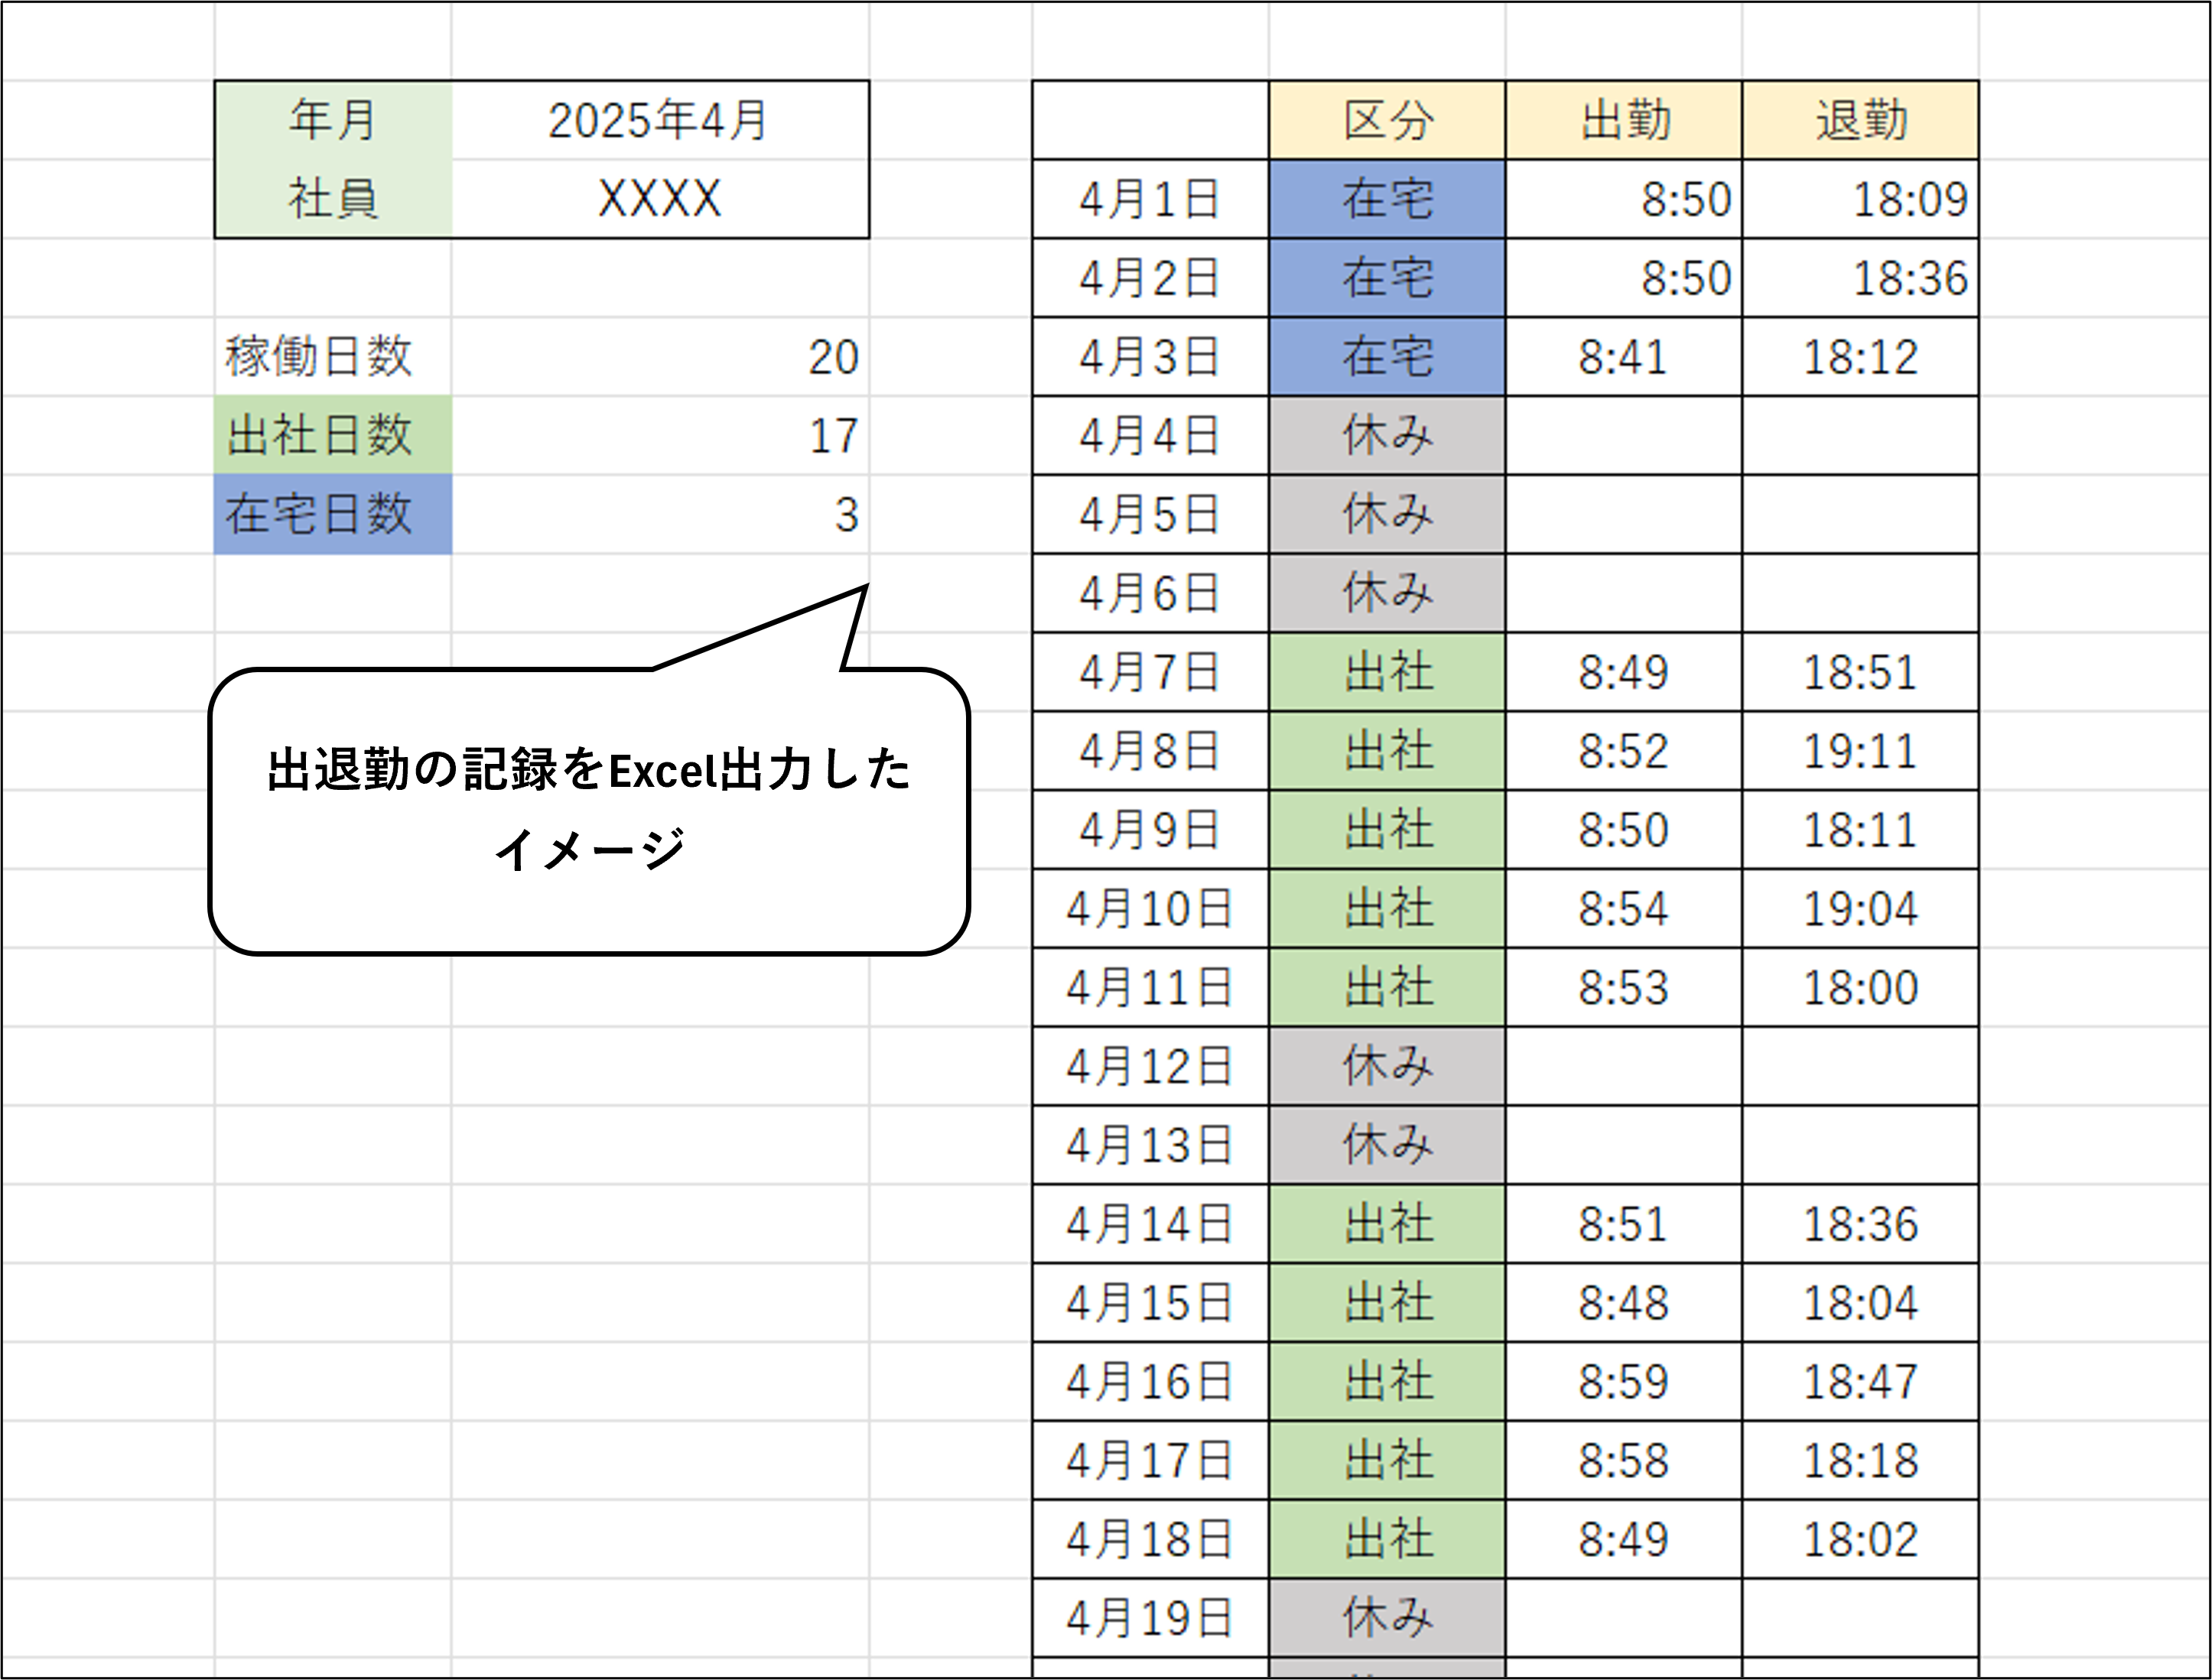
Task: Select the blue 在宅日数 label cell
Action: pos(332,514)
